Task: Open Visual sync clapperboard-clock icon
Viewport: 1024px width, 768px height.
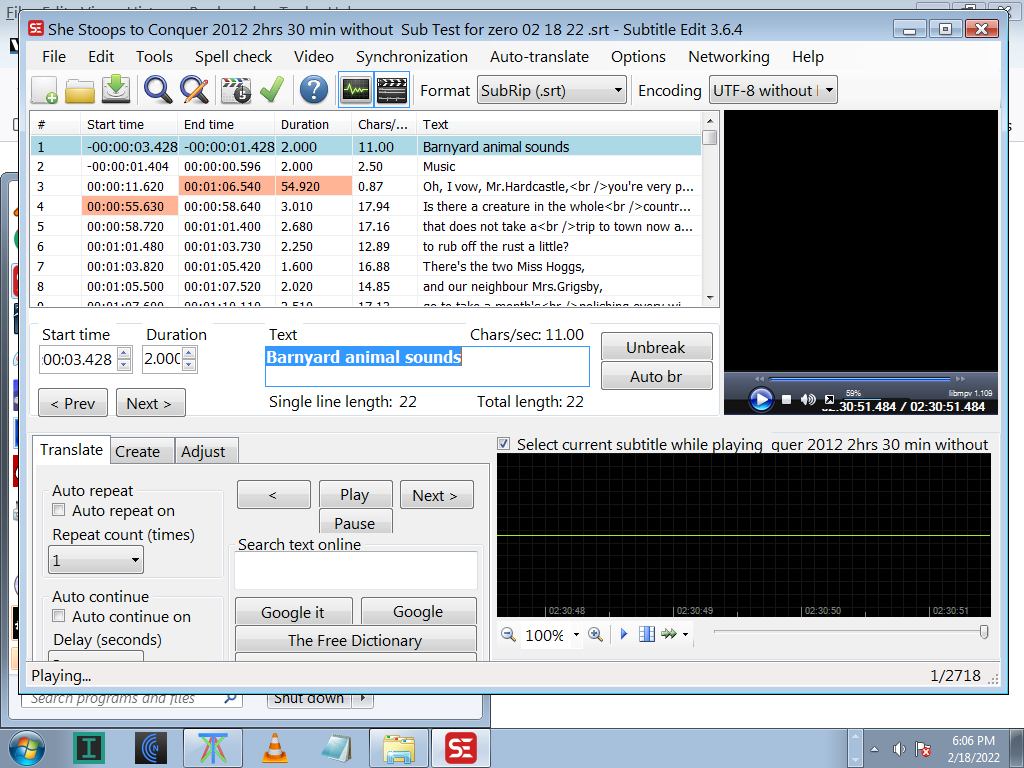Action: pos(236,90)
